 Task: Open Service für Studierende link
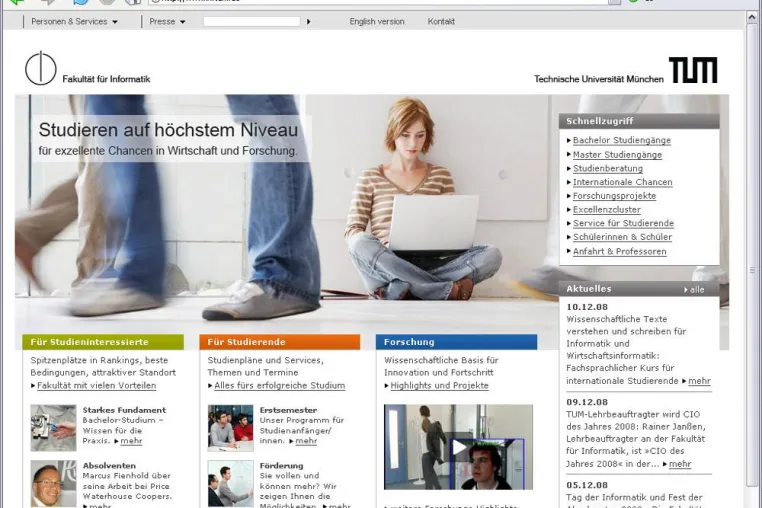(x=623, y=223)
